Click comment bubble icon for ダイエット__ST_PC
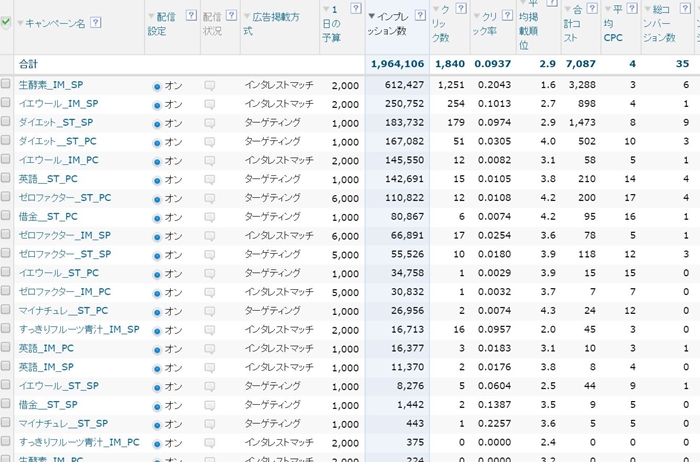The width and height of the screenshot is (700, 462). 209,142
